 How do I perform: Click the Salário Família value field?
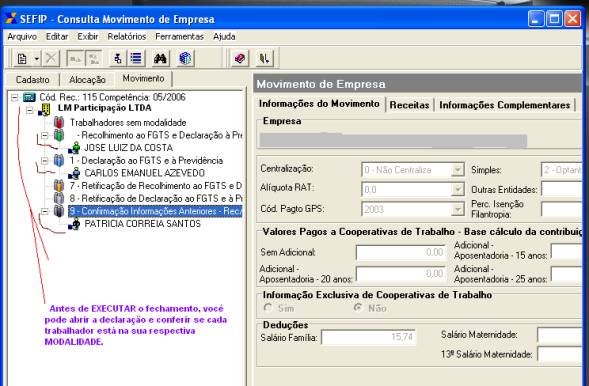point(369,337)
